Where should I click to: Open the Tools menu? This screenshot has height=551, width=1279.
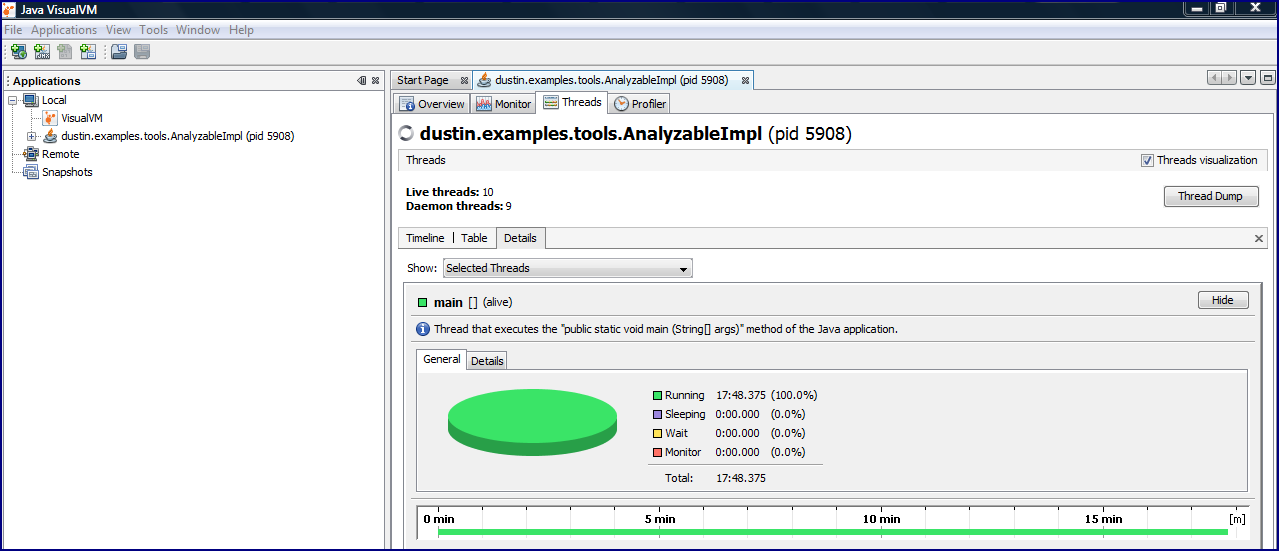[154, 30]
